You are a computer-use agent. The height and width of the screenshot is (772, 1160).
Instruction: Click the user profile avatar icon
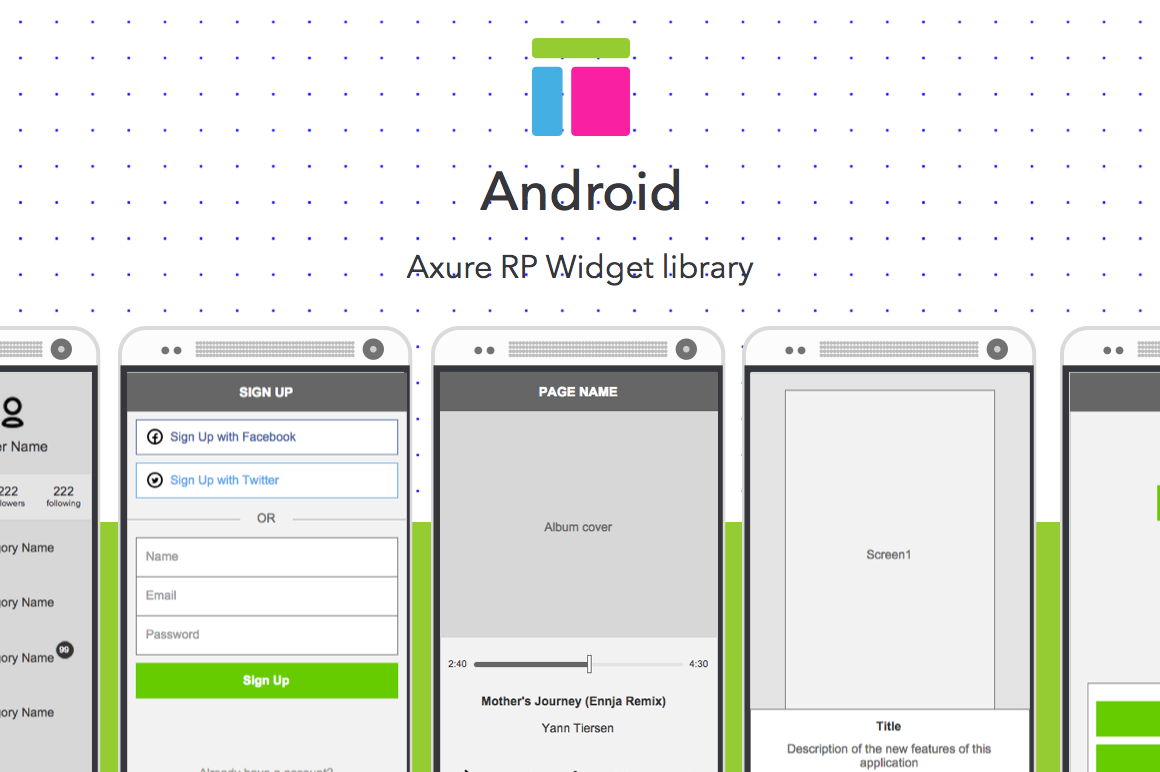click(12, 411)
